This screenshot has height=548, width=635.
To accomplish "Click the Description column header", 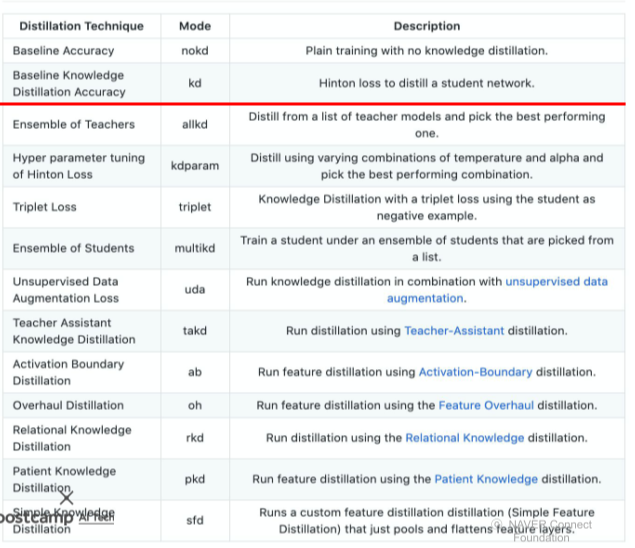I will [427, 26].
